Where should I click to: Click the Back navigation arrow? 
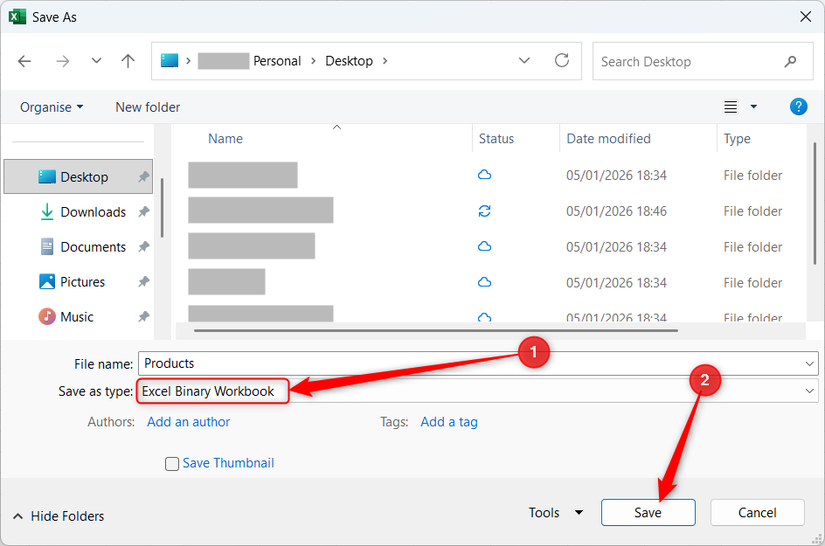coord(25,61)
